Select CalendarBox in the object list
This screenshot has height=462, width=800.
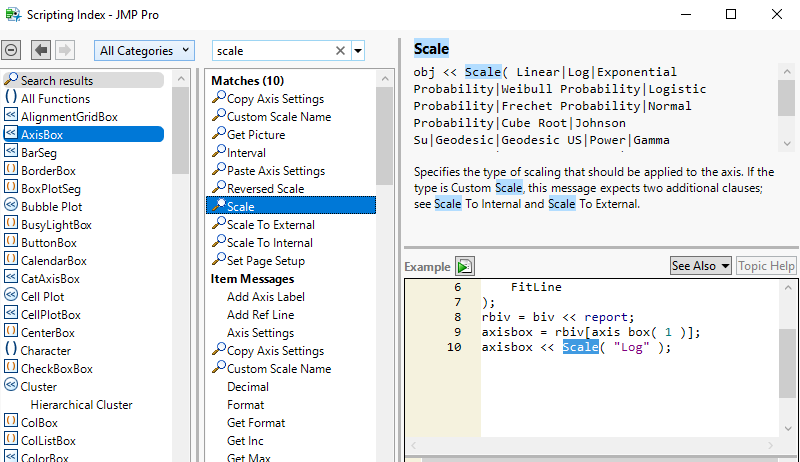[x=54, y=261]
